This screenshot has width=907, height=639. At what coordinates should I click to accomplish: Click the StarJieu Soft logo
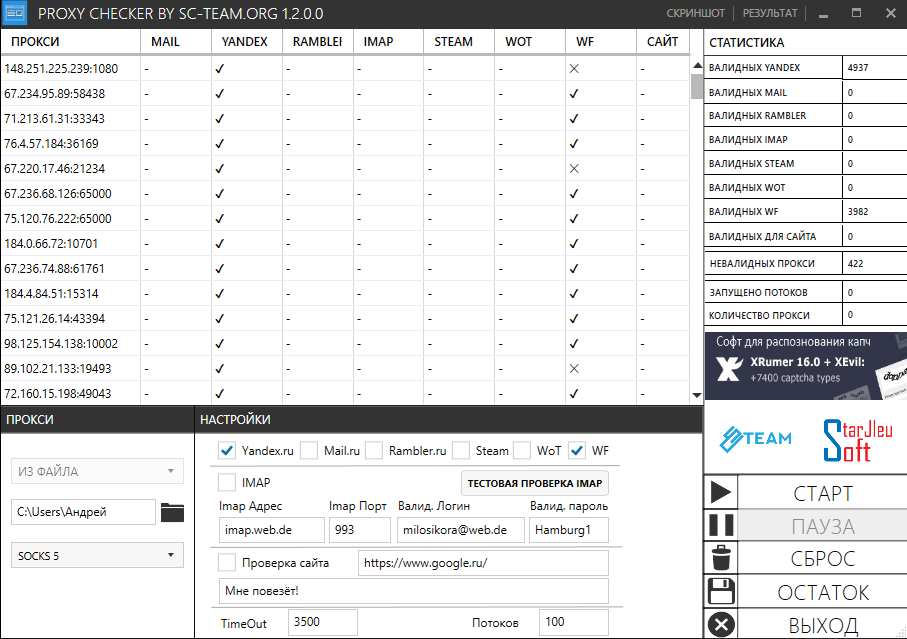pyautogui.click(x=857, y=441)
